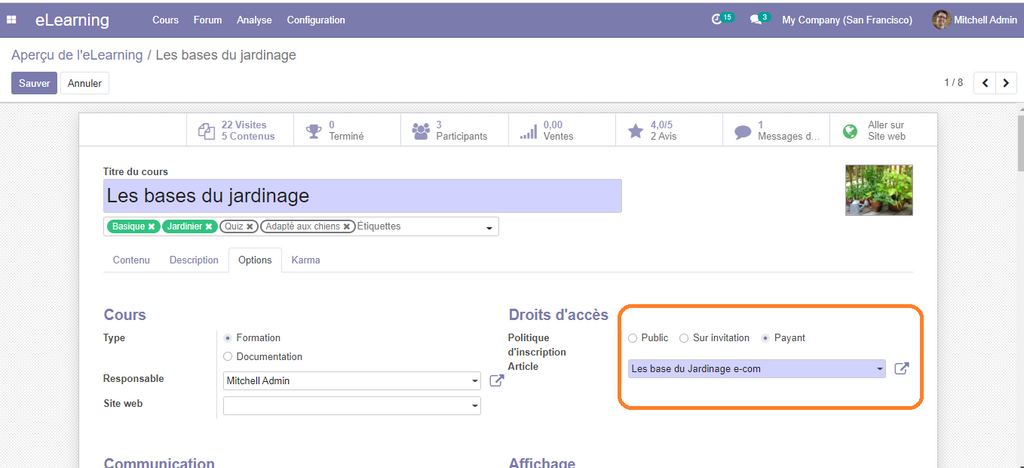Open the Article product dropdown
This screenshot has width=1024, height=468.
tap(880, 369)
